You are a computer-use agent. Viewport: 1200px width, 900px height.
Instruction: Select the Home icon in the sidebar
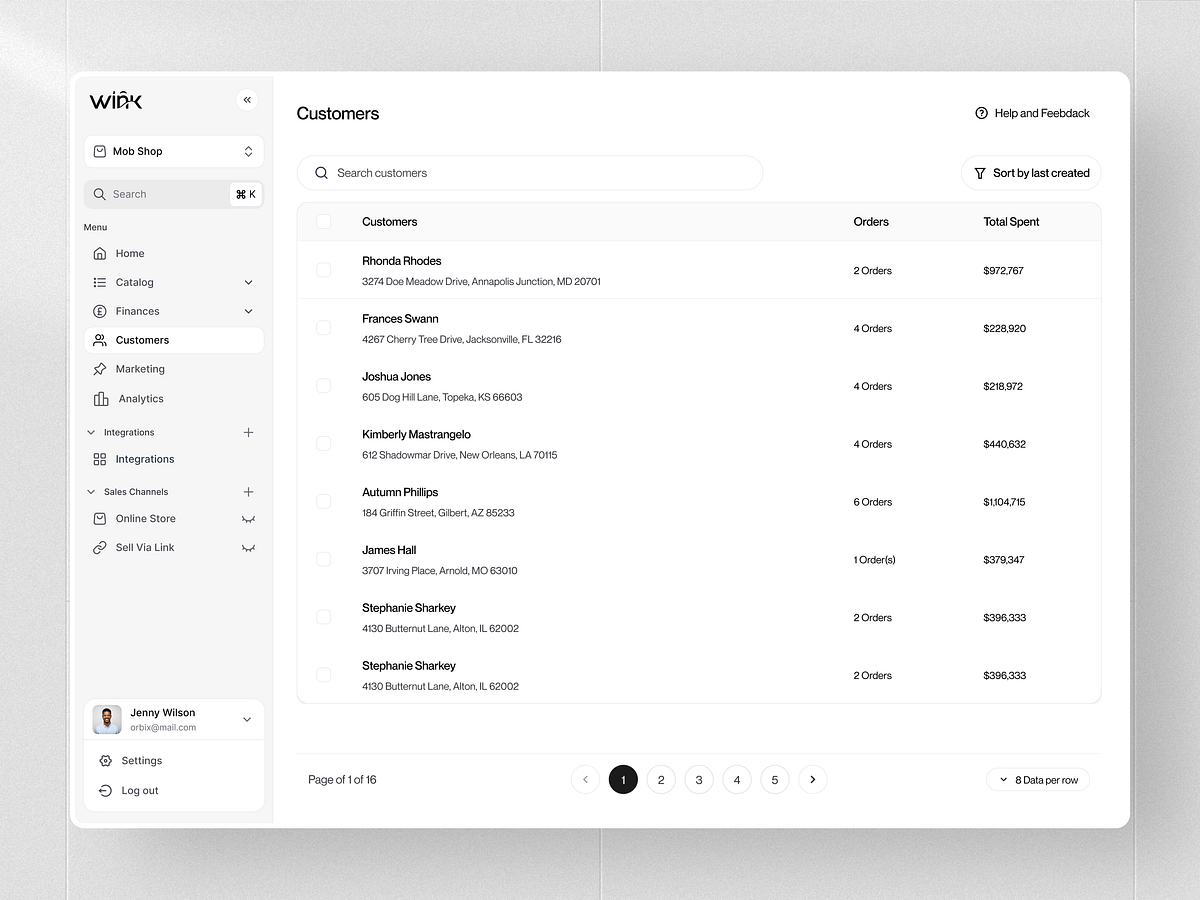[100, 253]
